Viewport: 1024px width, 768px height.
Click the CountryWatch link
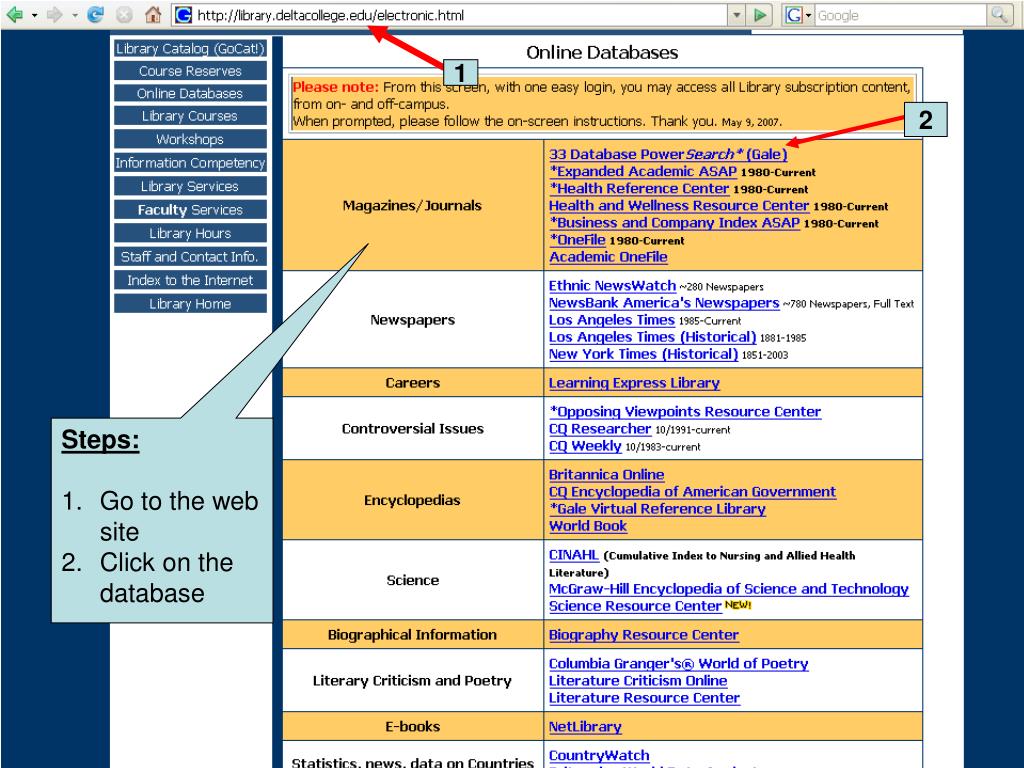600,755
